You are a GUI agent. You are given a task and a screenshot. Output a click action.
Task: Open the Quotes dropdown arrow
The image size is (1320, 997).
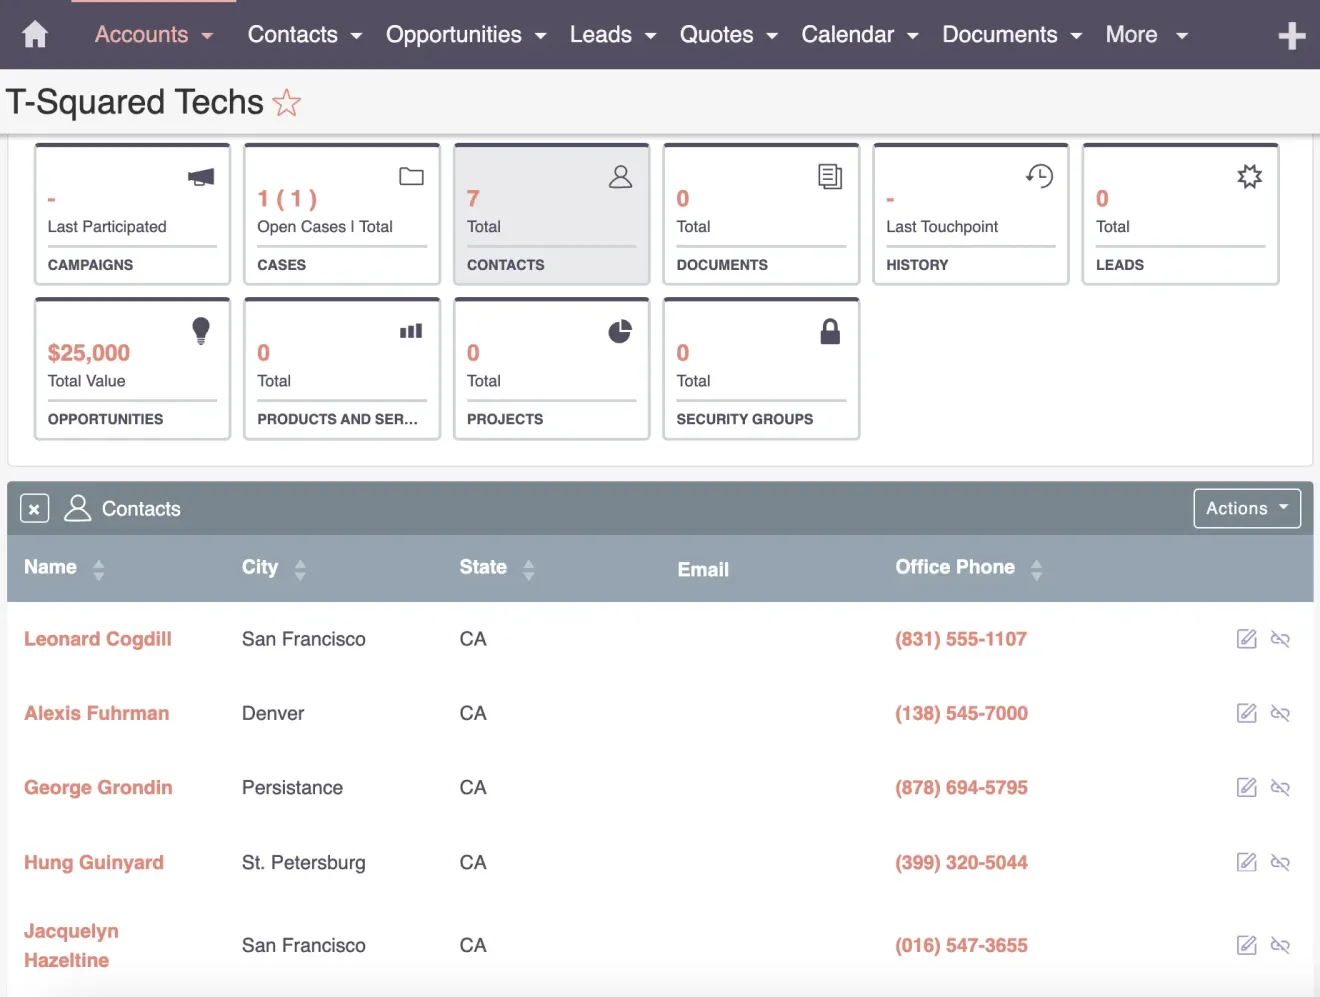[x=773, y=36]
